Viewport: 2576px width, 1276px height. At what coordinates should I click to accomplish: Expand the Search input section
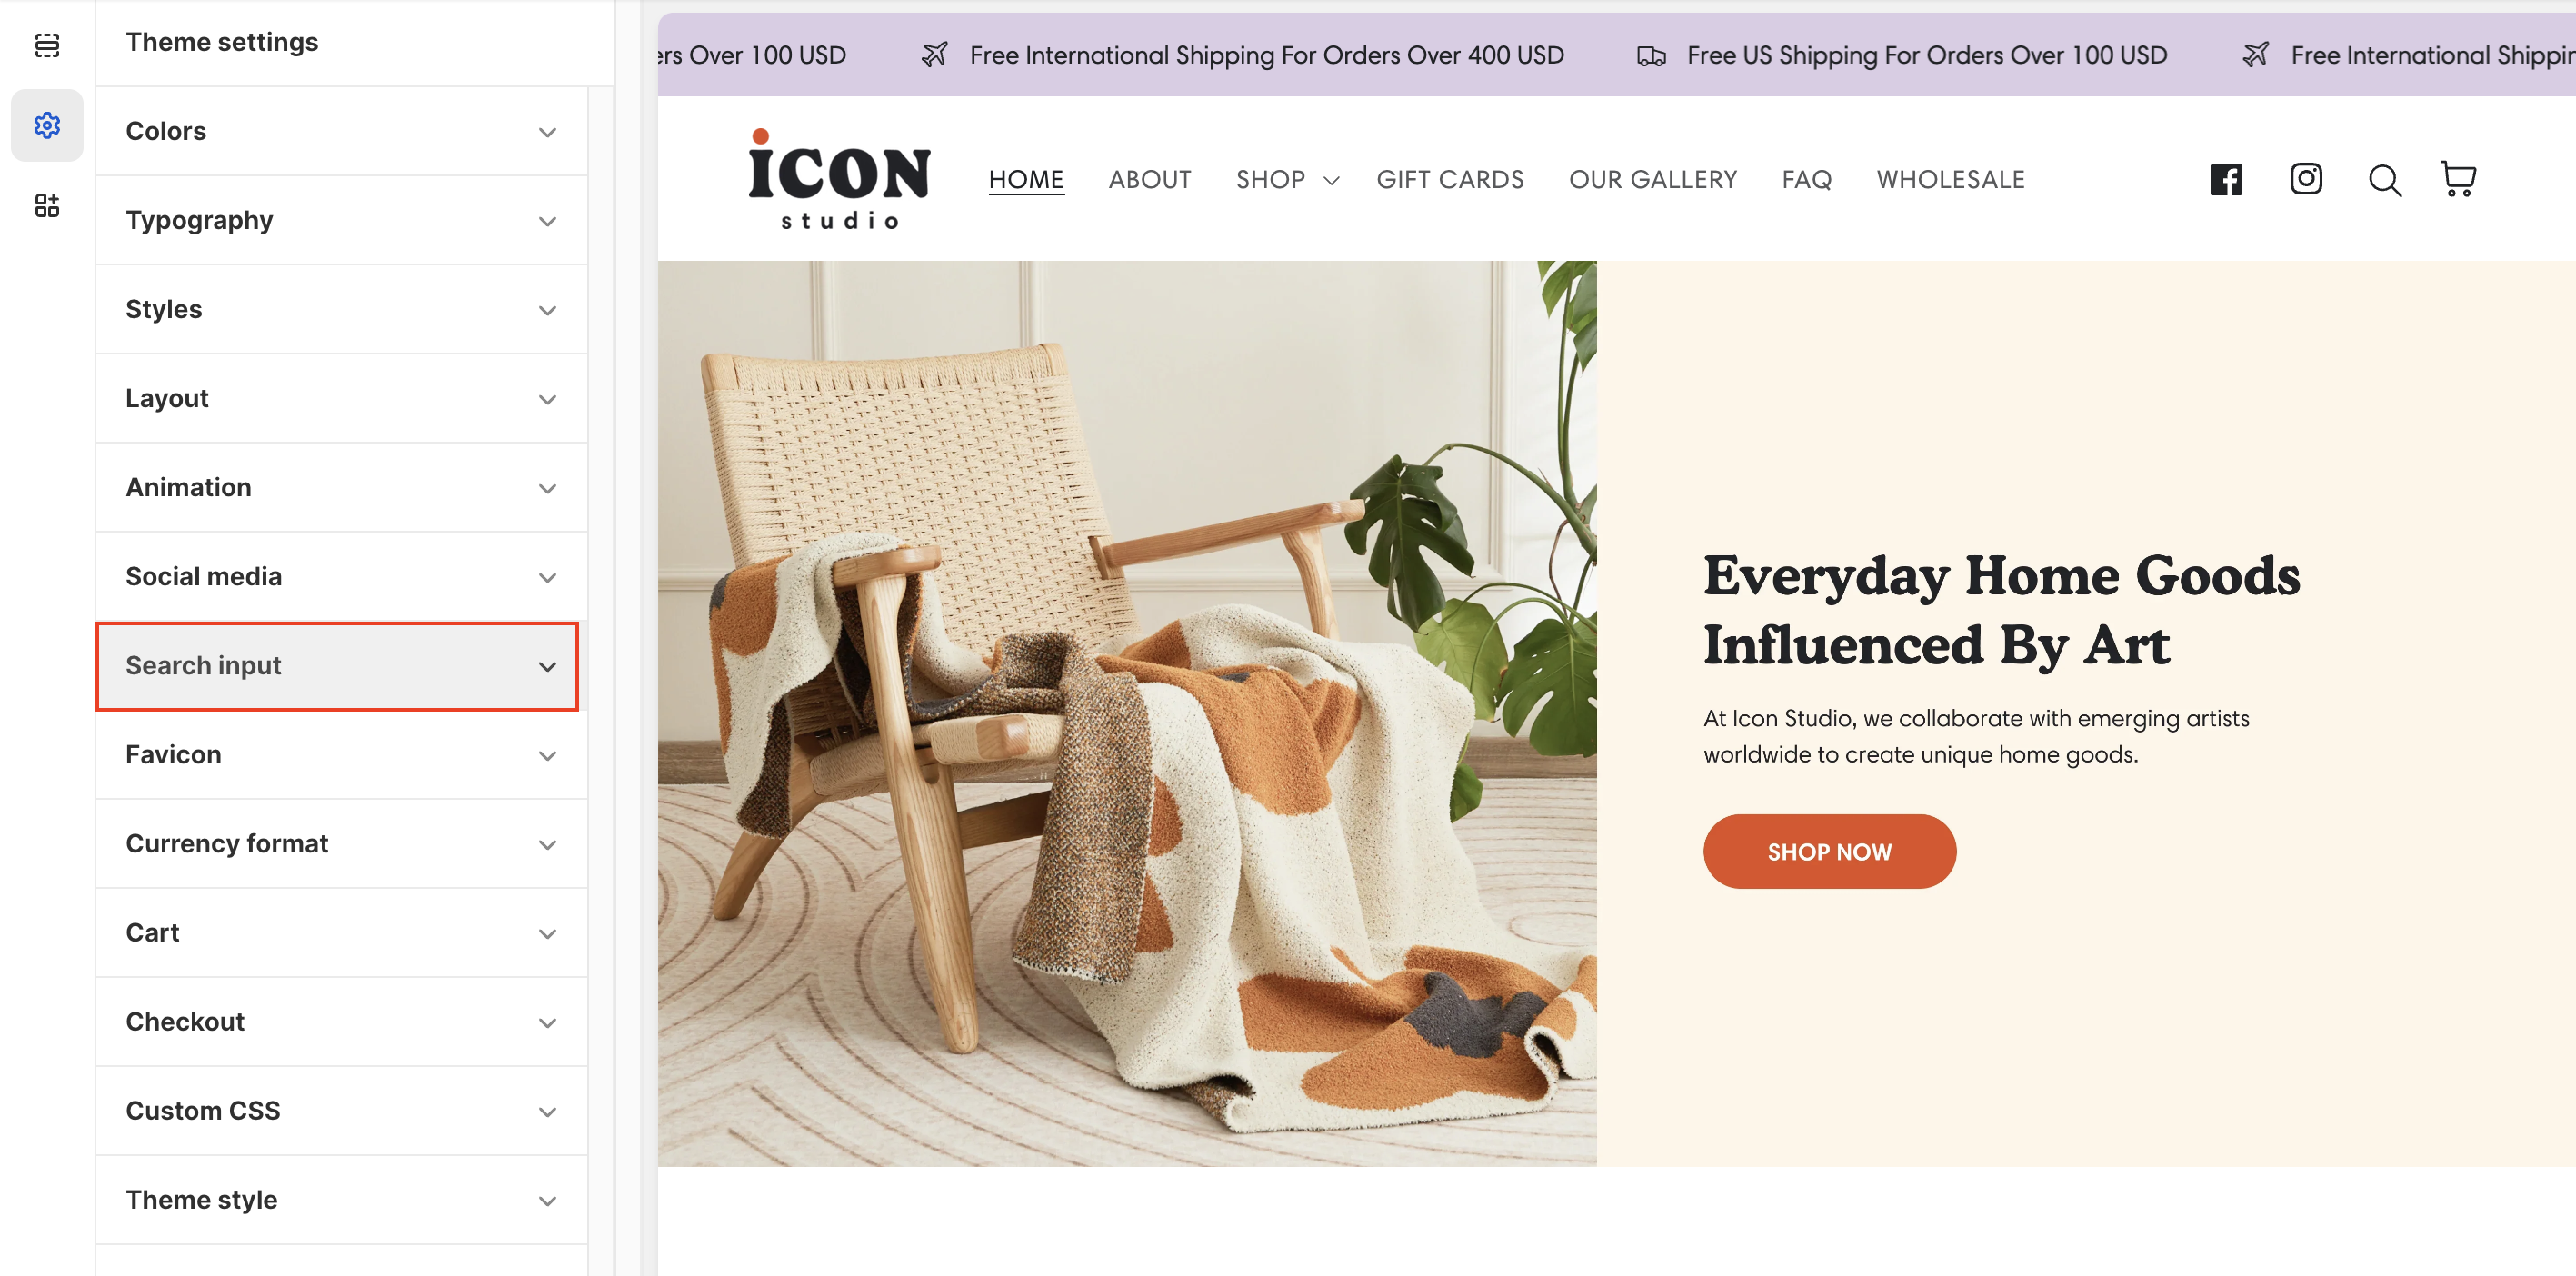[337, 666]
